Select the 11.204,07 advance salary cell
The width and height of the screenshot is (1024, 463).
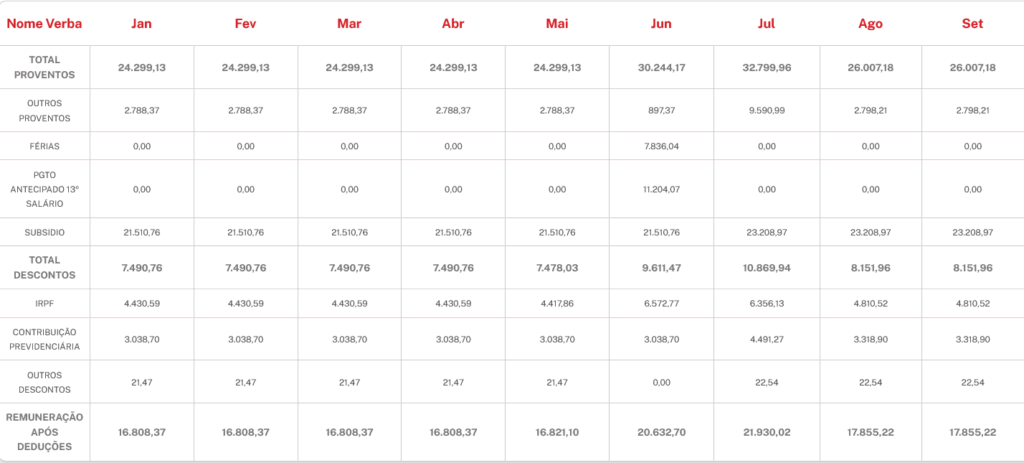(x=661, y=189)
